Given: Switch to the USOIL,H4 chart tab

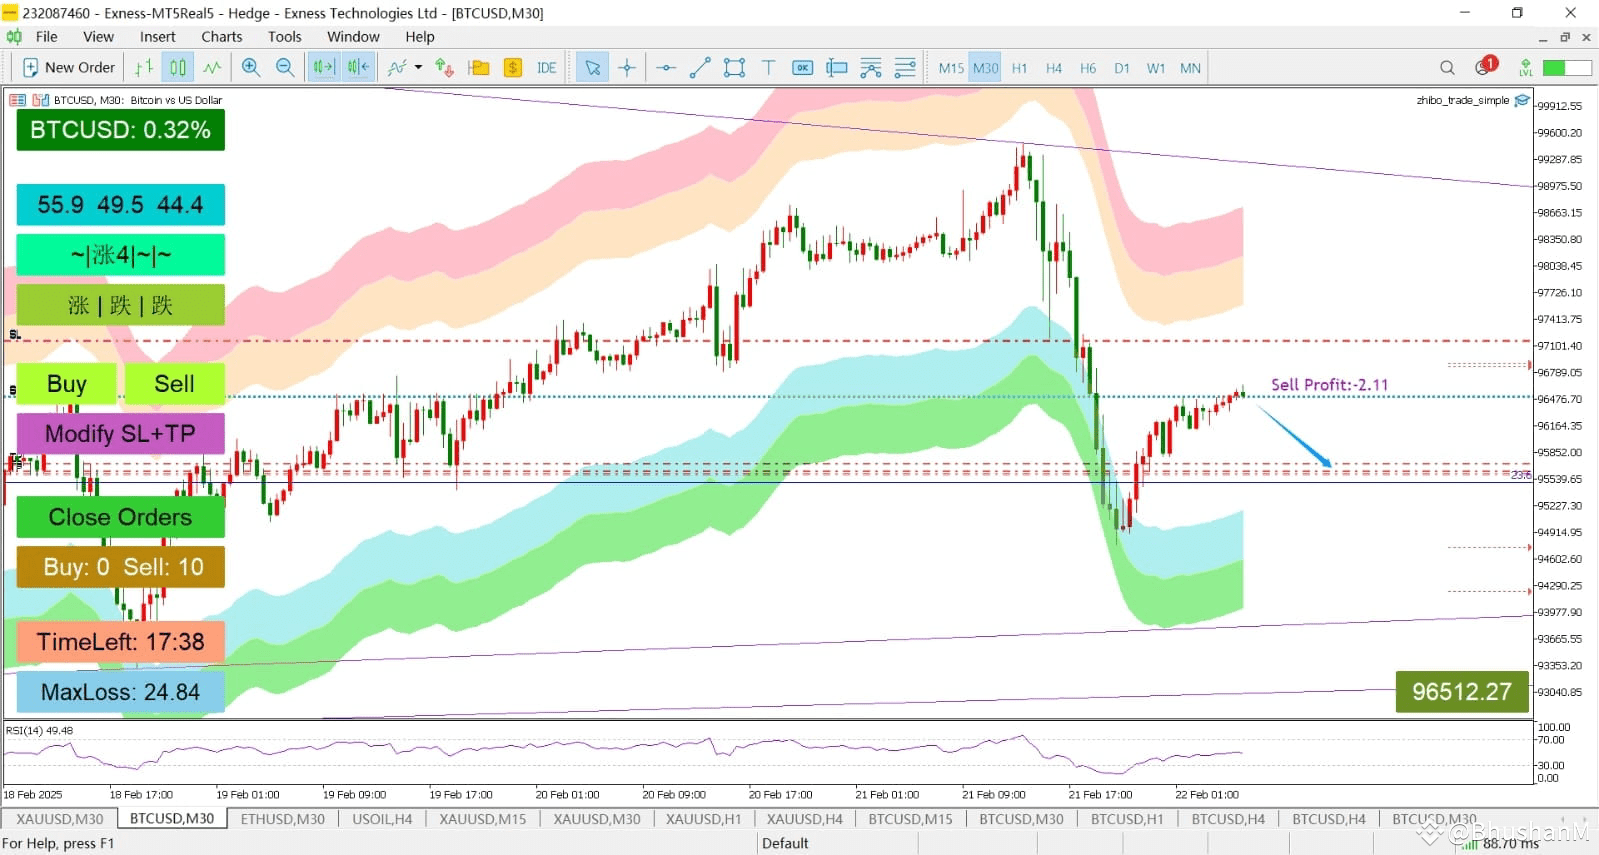Looking at the screenshot, I should (382, 819).
